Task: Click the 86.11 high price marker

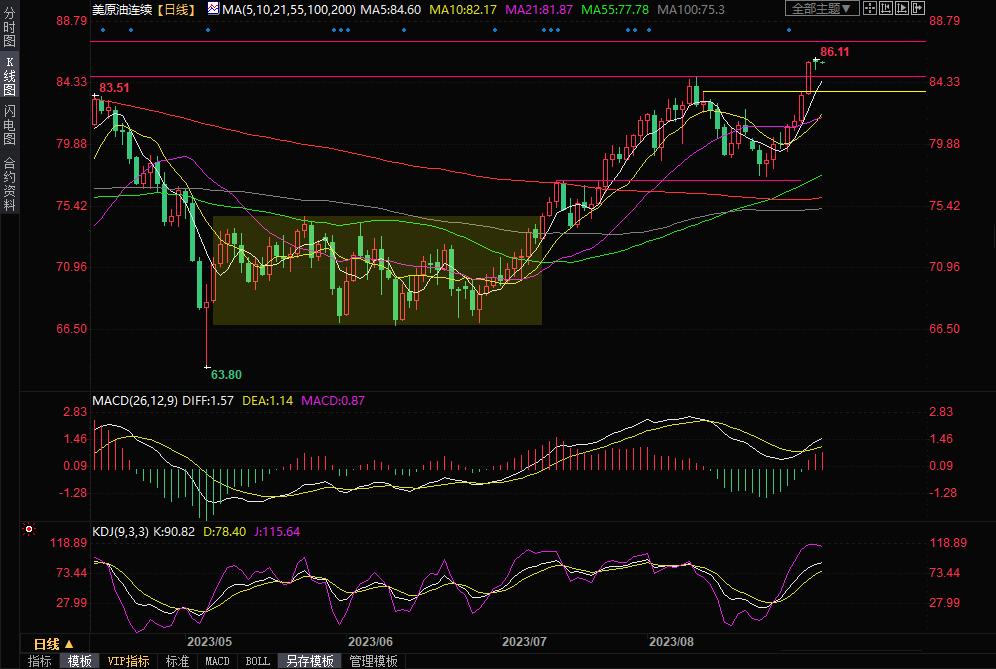Action: 835,51
